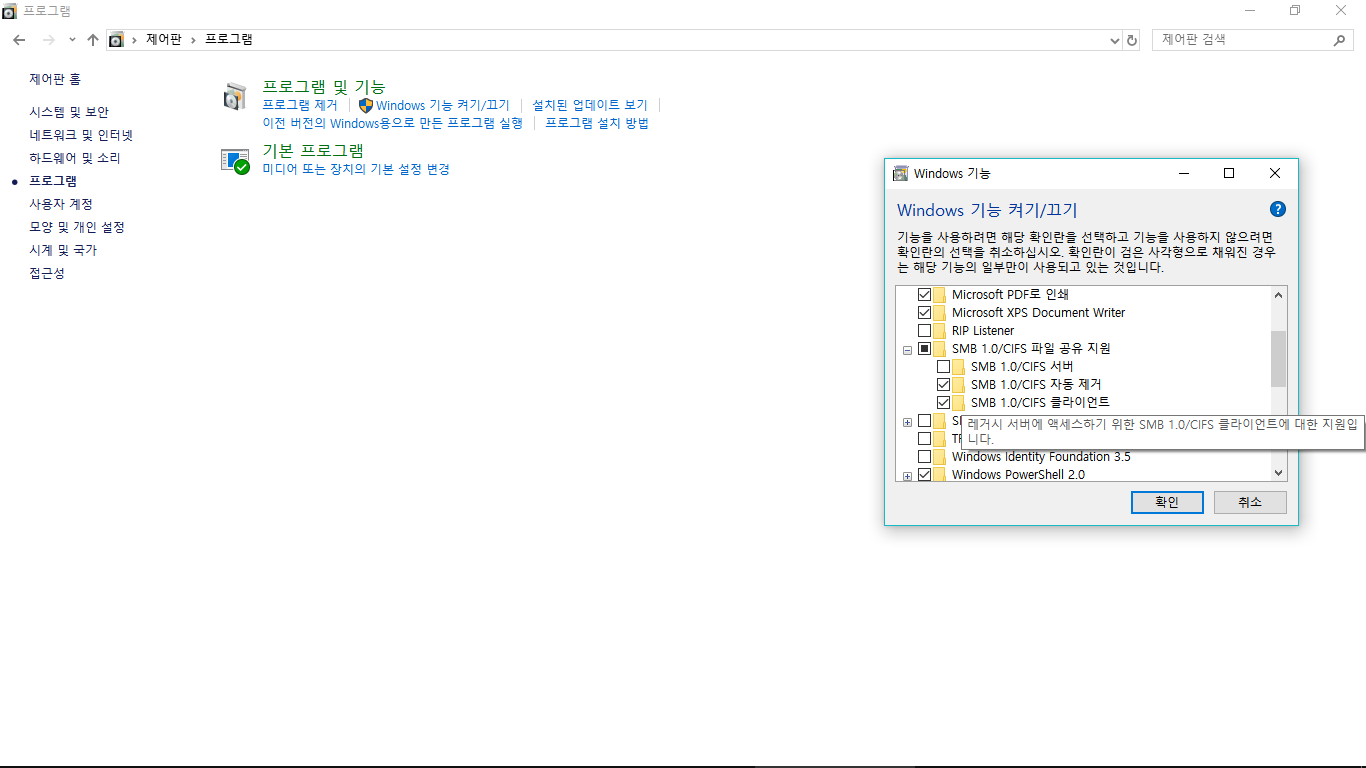The width and height of the screenshot is (1366, 768).
Task: Check the SMB 1.0/CIFS 서버 checkbox
Action: (943, 366)
